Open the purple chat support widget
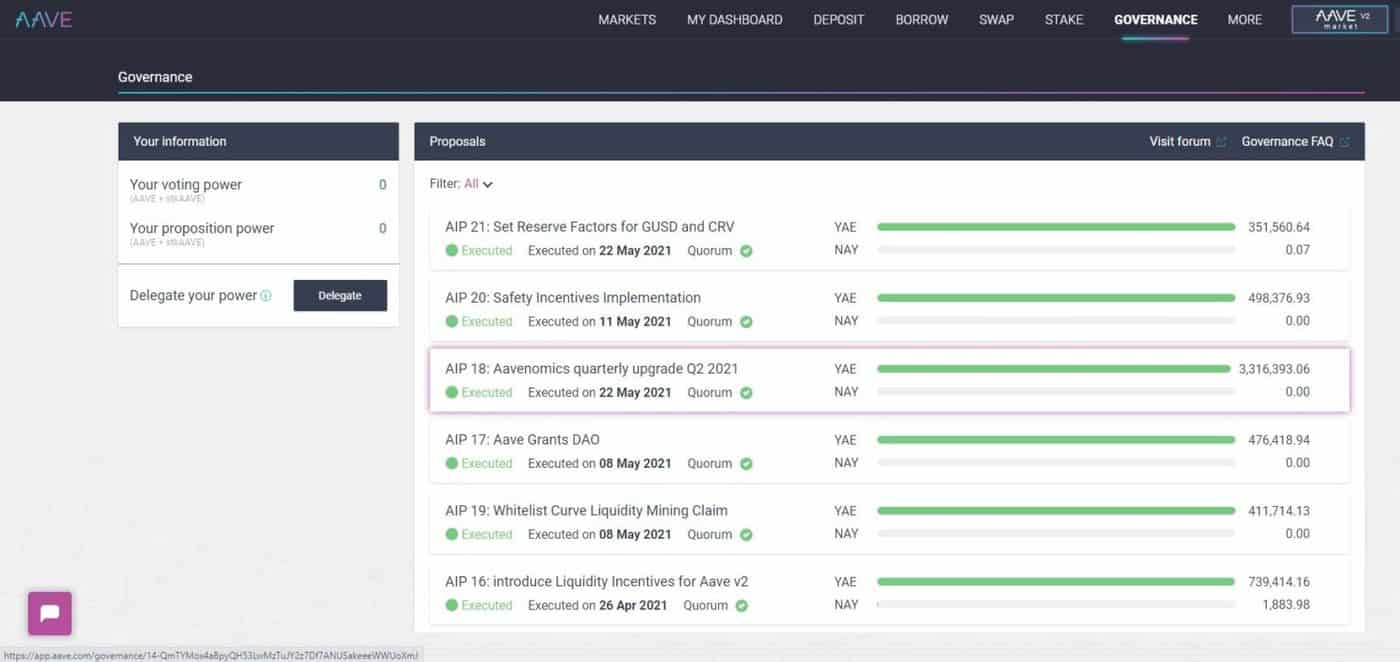This screenshot has height=662, width=1400. [x=50, y=613]
